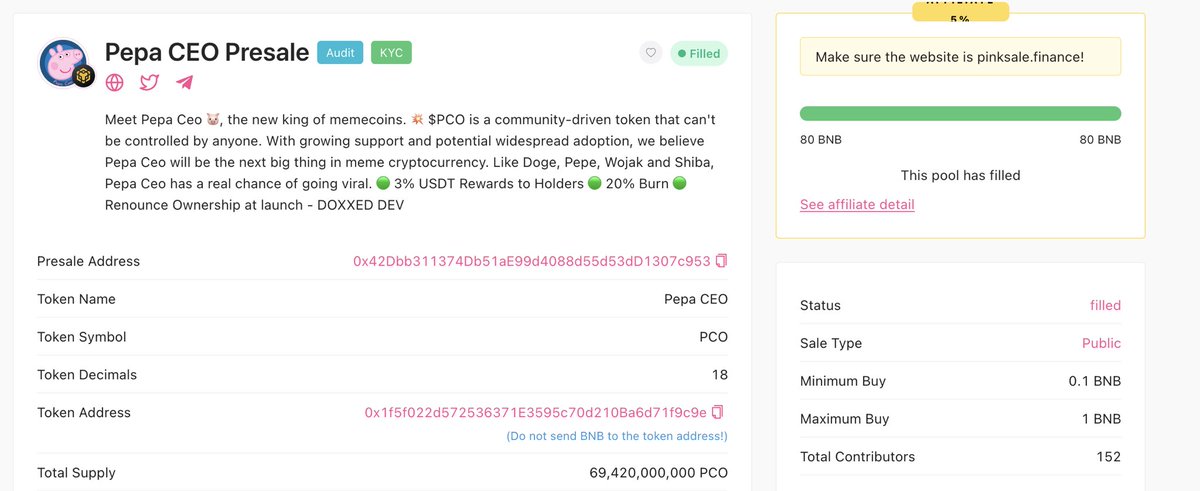Image resolution: width=1200 pixels, height=491 pixels.
Task: Click the pinksale.finance website warning notice
Action: 960,57
